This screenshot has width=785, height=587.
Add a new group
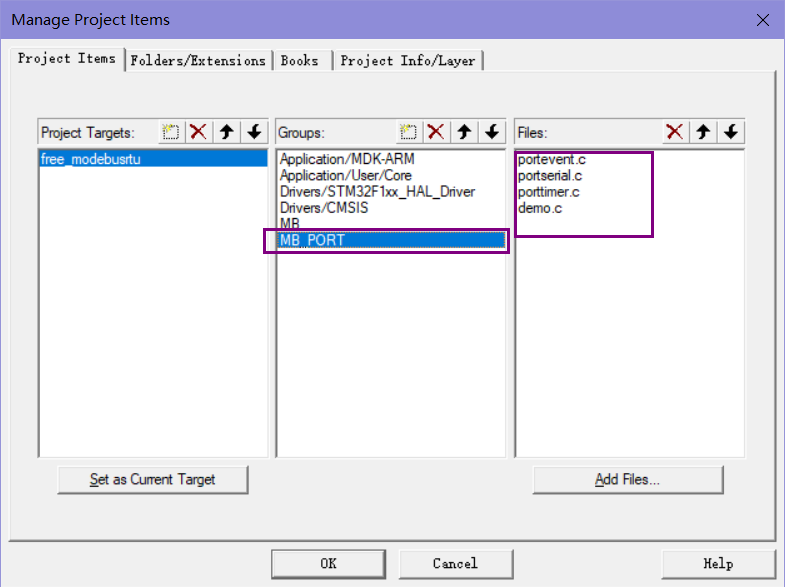click(409, 132)
